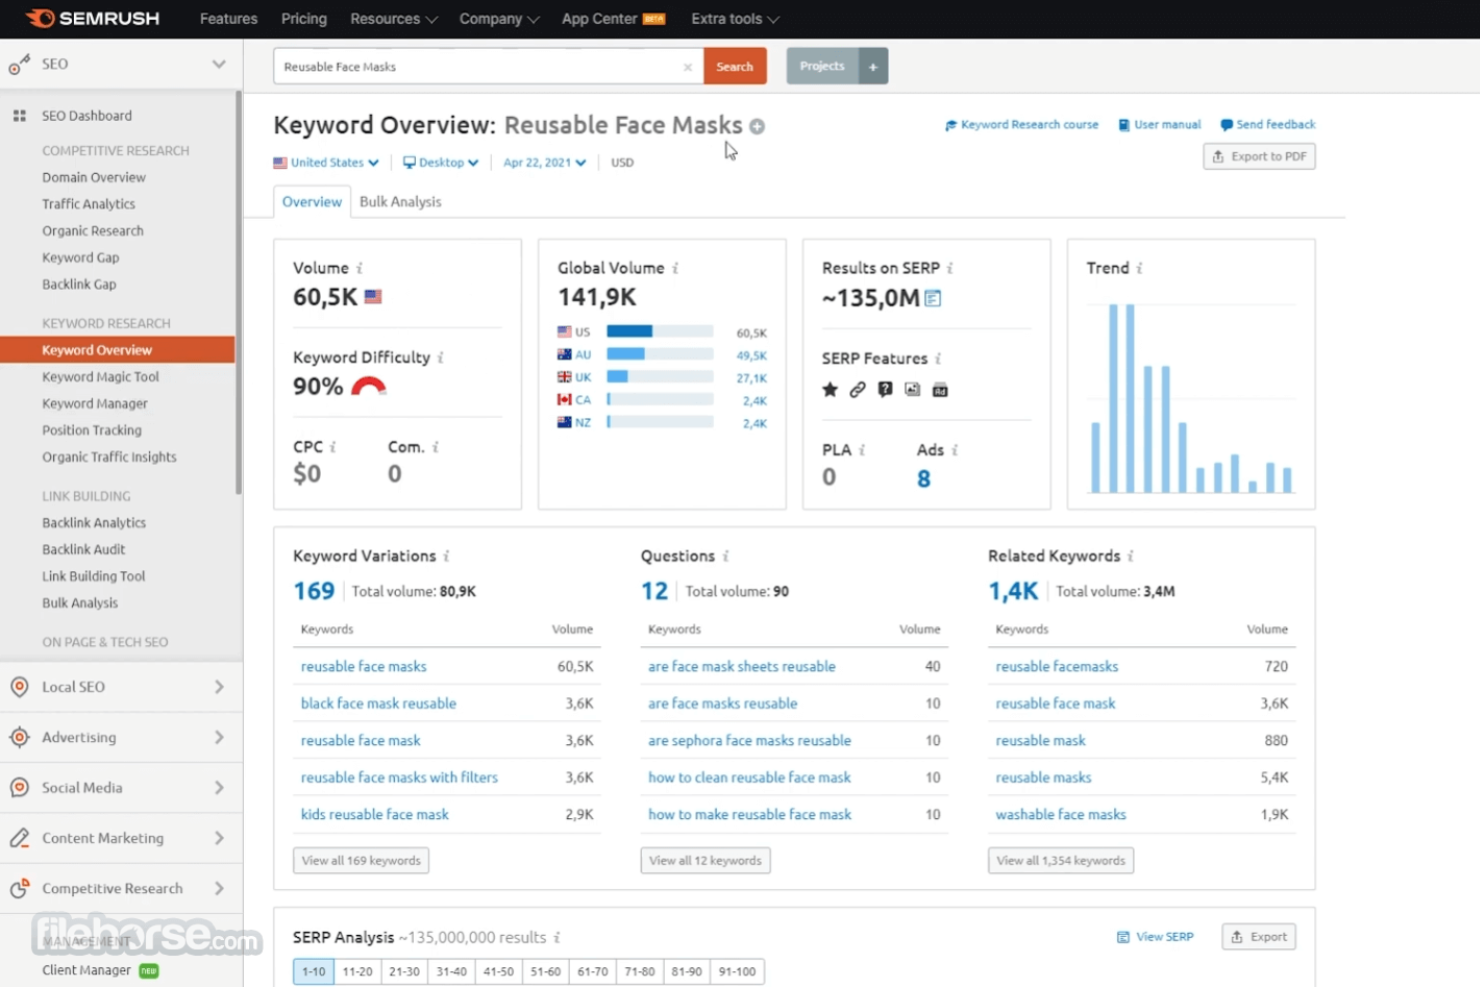
Task: Click Export to PDF button
Action: click(1259, 157)
